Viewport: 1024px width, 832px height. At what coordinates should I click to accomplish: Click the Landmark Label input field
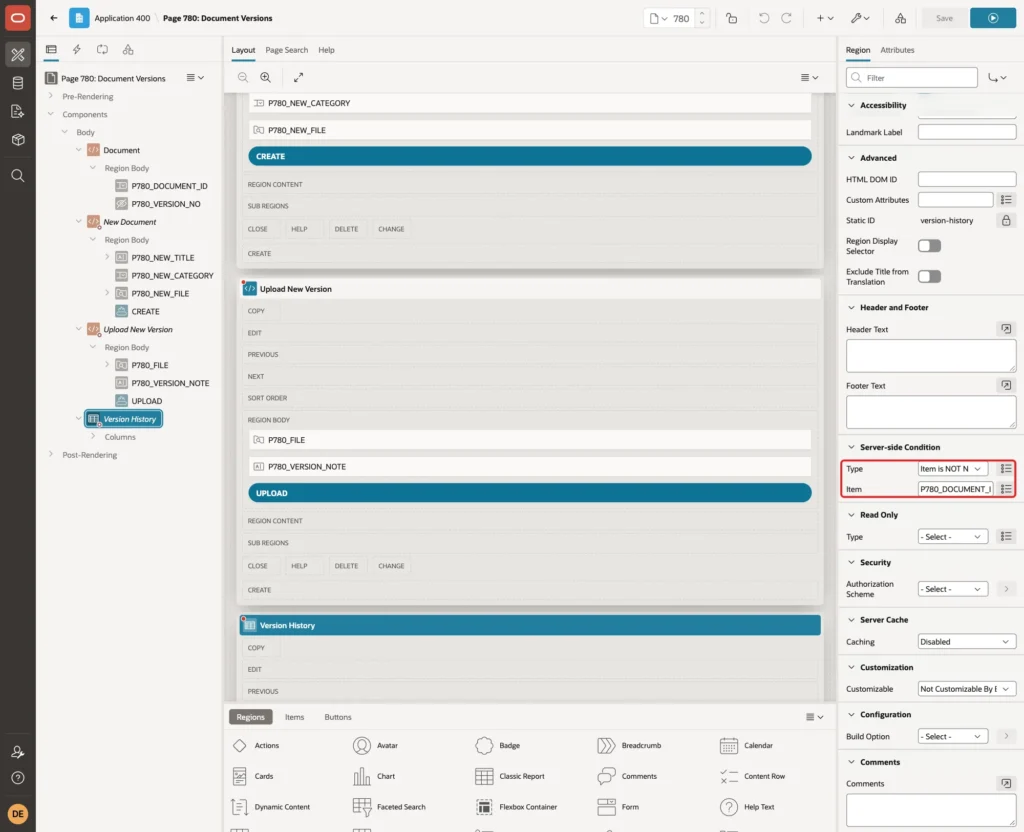coord(967,132)
